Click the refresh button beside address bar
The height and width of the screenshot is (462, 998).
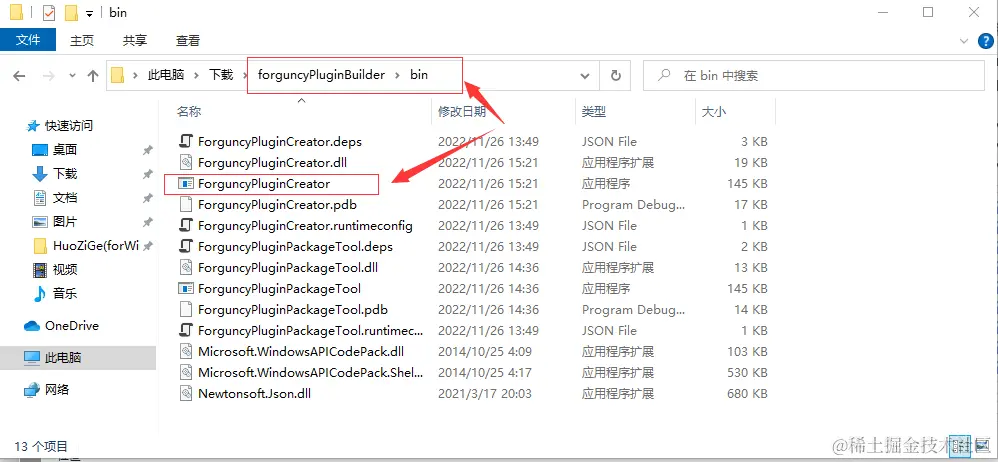tap(615, 76)
